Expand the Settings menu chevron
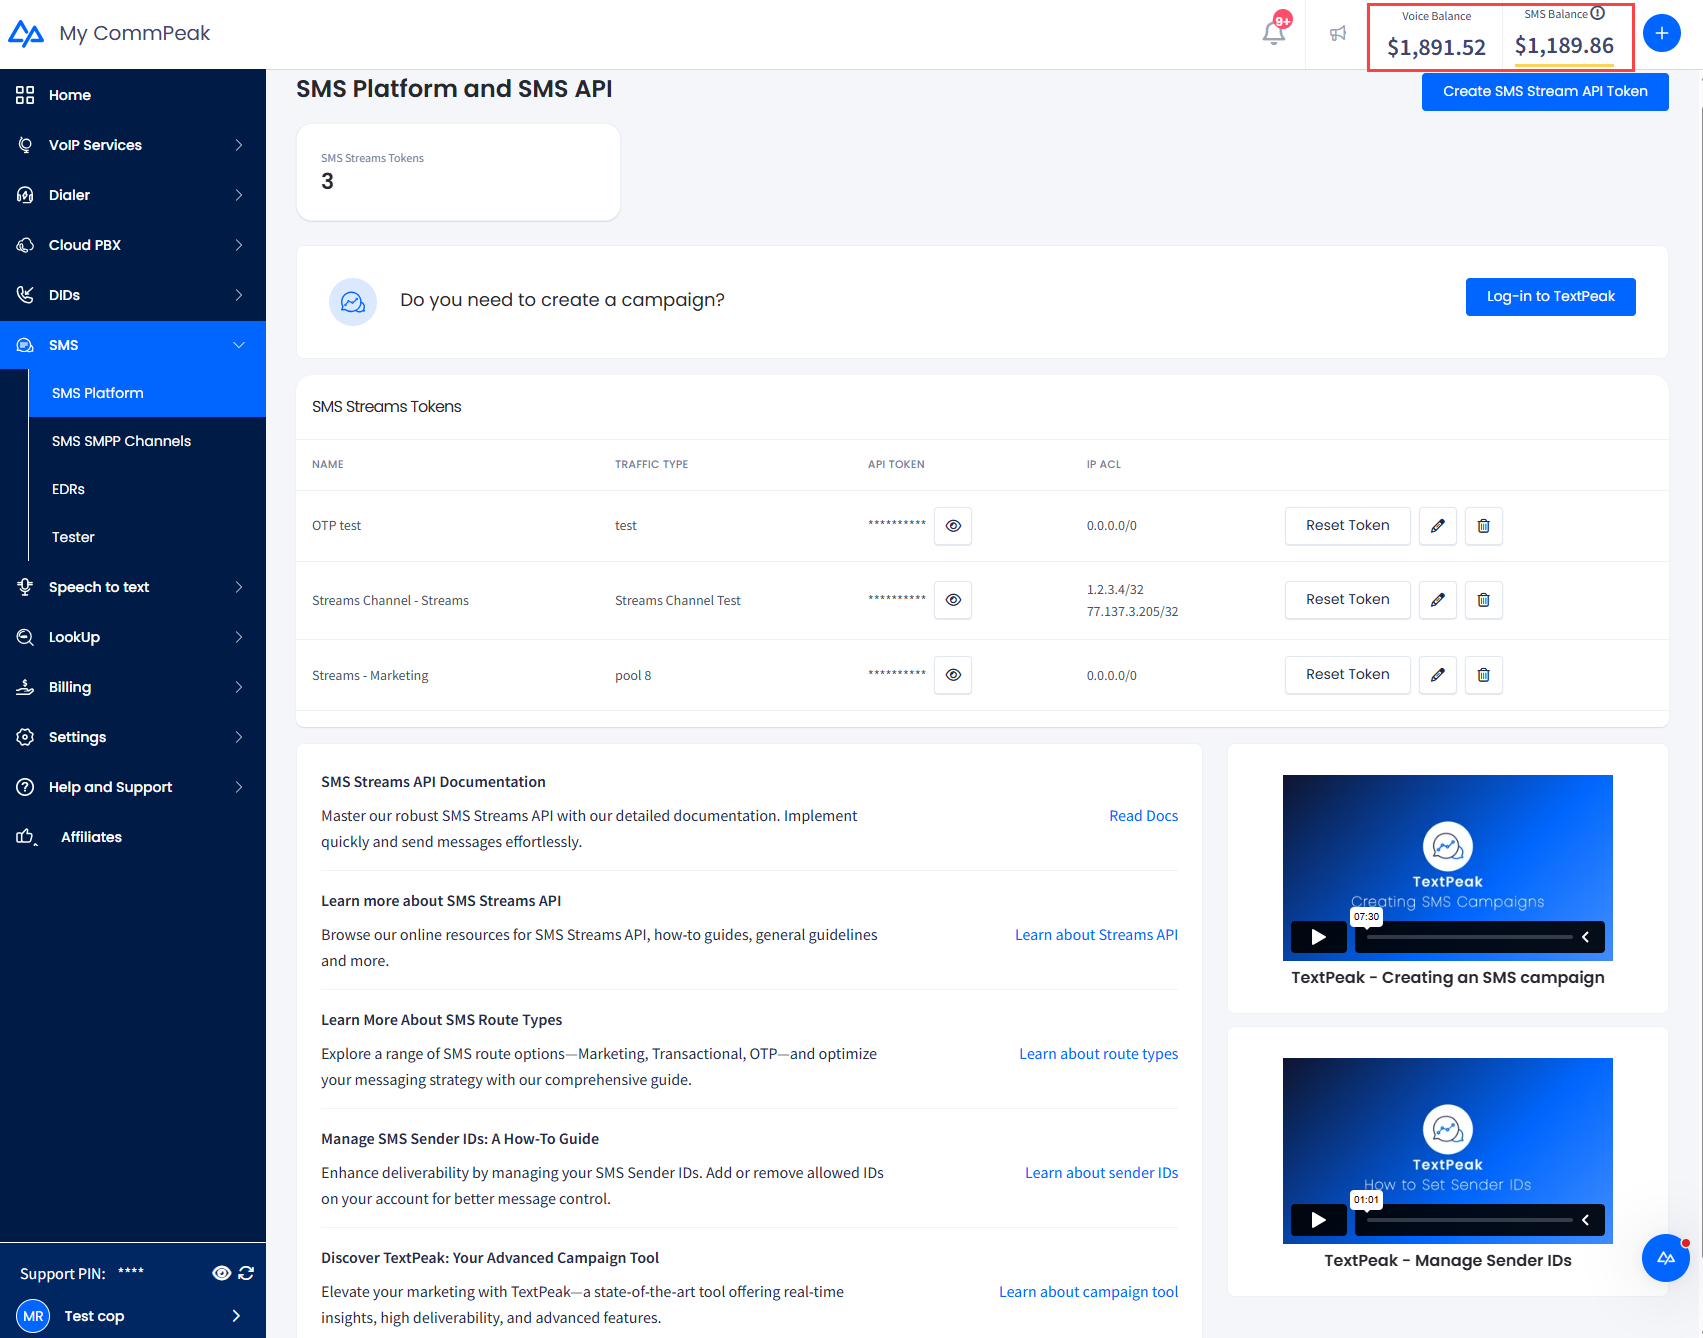Viewport: 1703px width, 1338px height. [x=239, y=737]
